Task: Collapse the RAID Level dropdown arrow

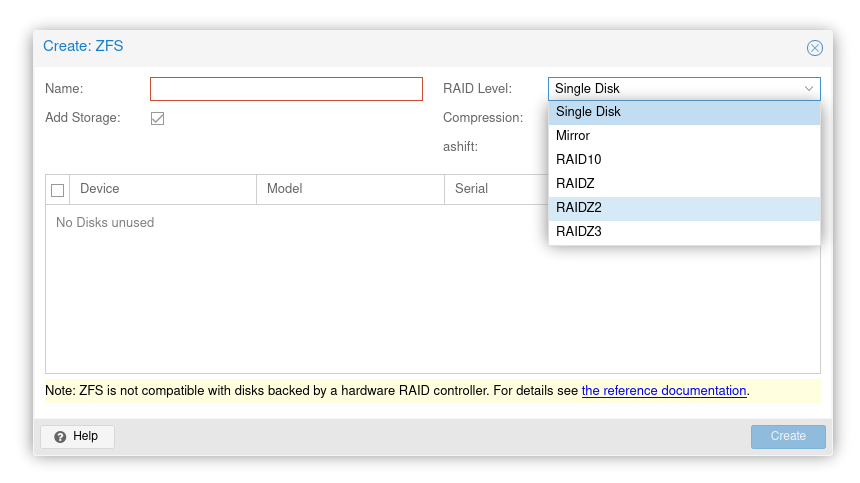Action: click(808, 89)
